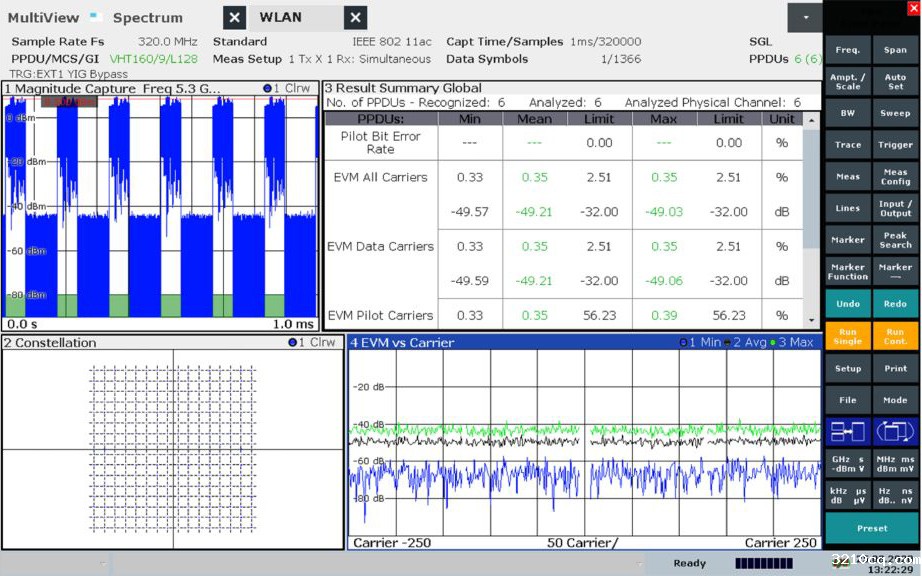The image size is (922, 576).
Task: Open the Input / Output softkey
Action: [895, 209]
